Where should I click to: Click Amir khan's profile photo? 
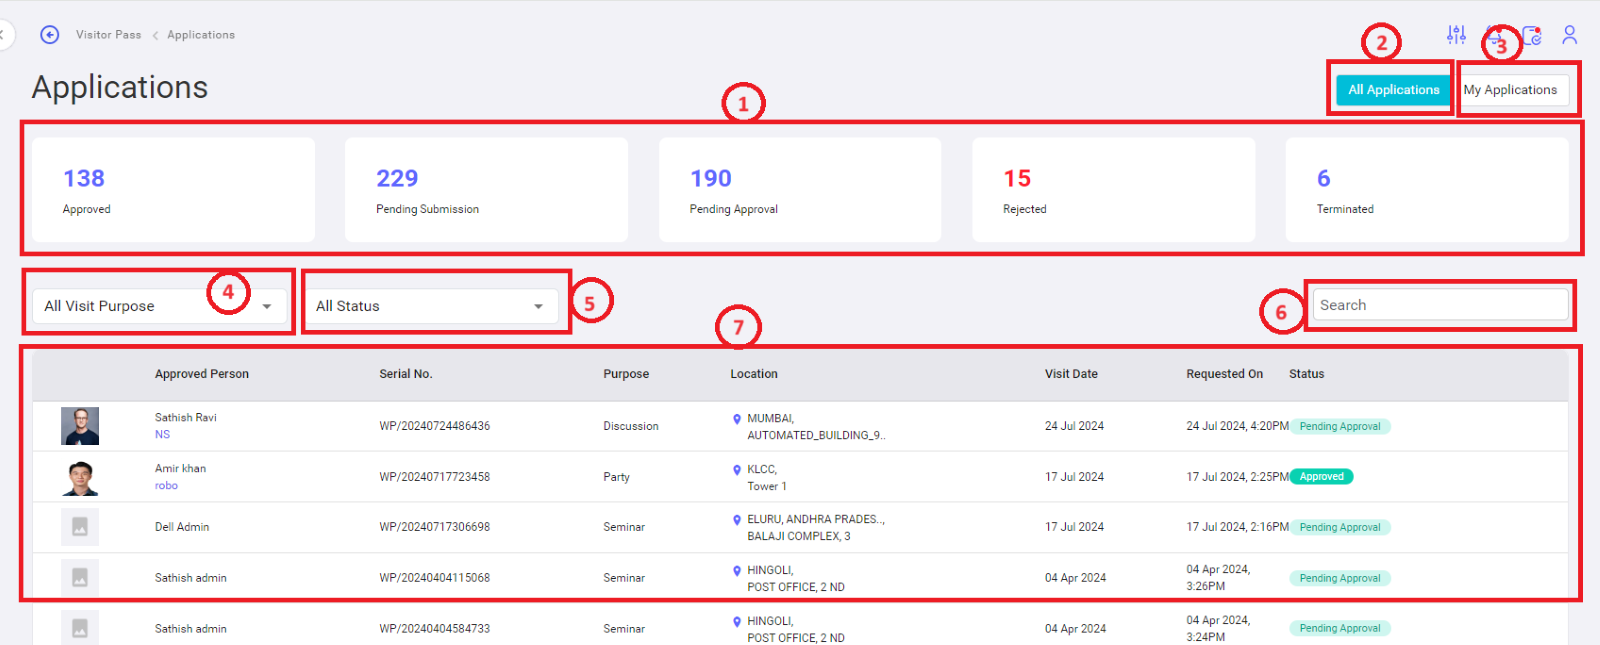(80, 478)
